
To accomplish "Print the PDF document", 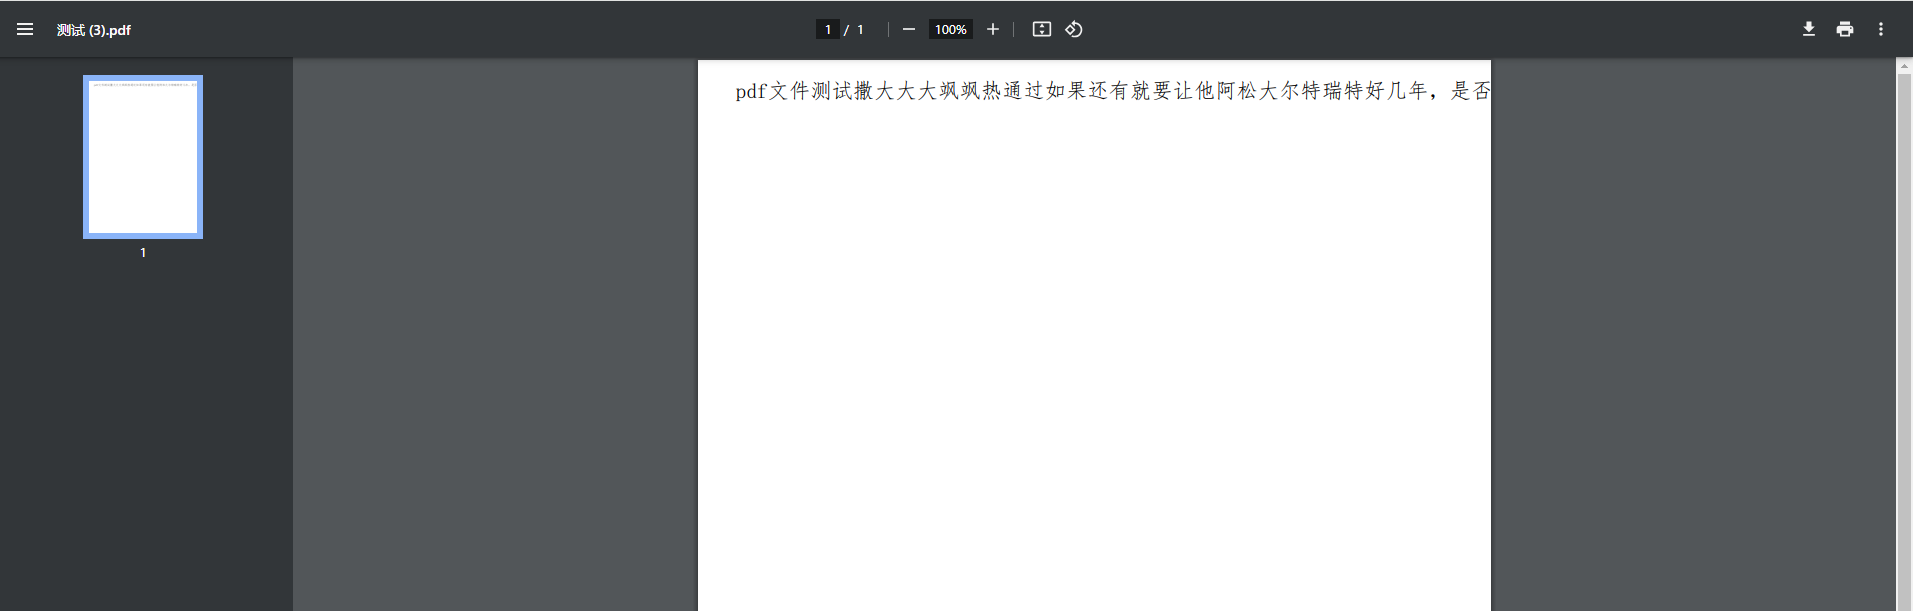I will 1845,30.
